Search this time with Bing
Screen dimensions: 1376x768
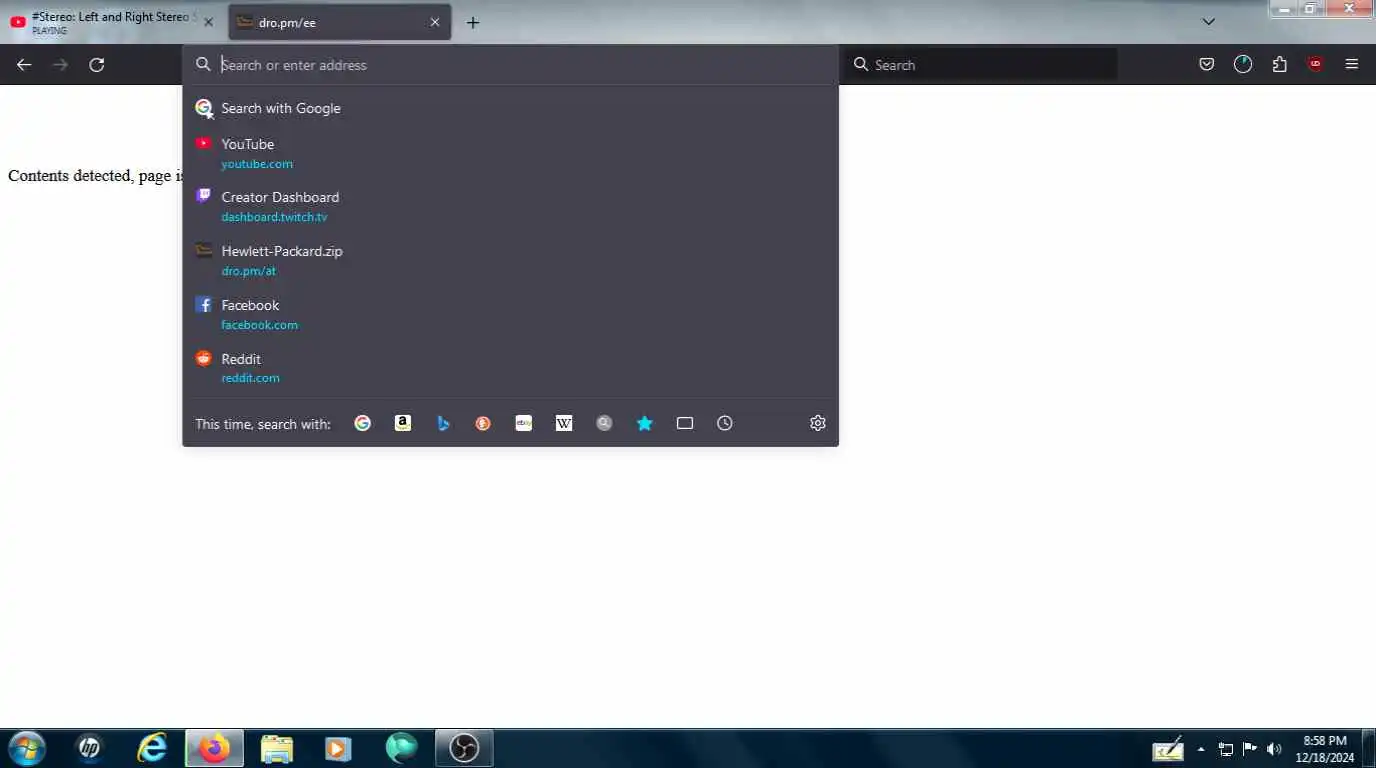tap(443, 423)
